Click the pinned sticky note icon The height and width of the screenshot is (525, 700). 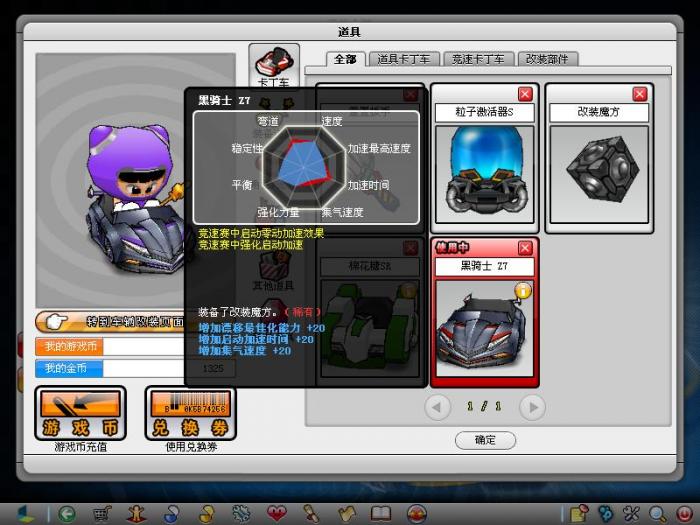tap(579, 514)
